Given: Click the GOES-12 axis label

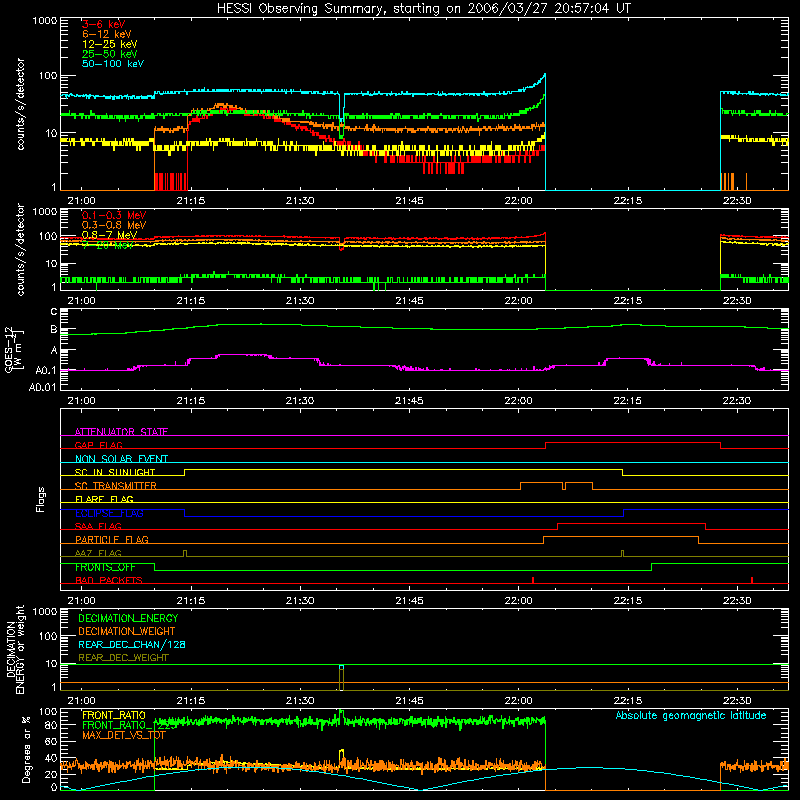Looking at the screenshot, I should (x=14, y=349).
